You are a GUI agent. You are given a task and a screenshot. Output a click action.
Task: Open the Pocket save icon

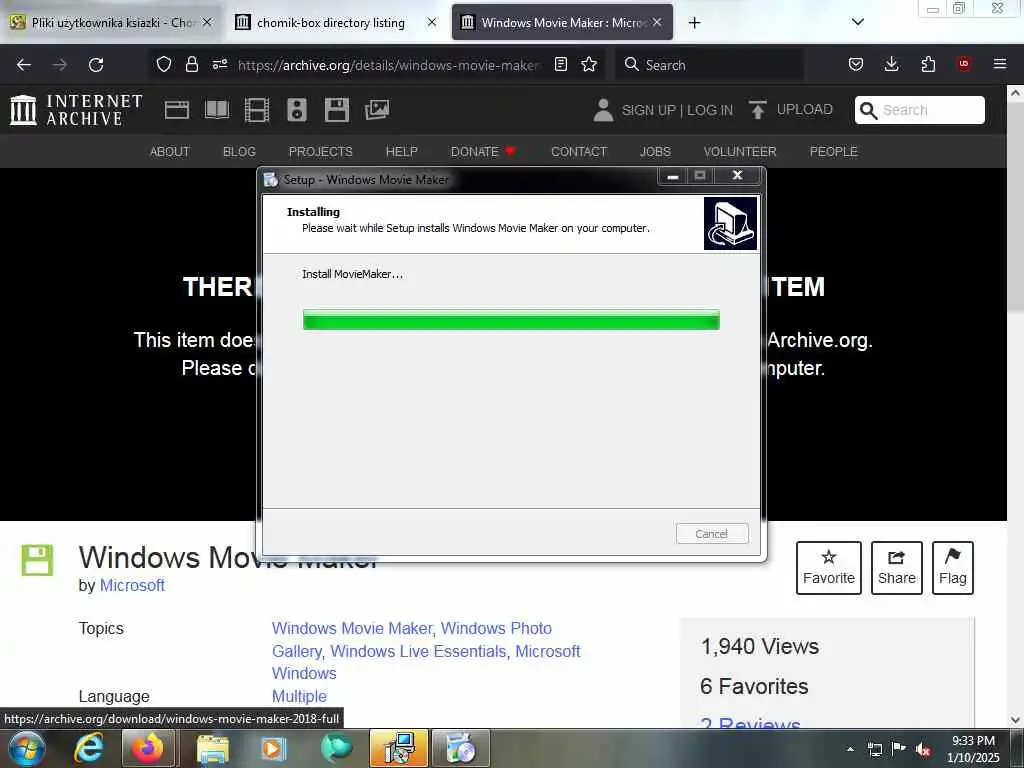coord(856,64)
